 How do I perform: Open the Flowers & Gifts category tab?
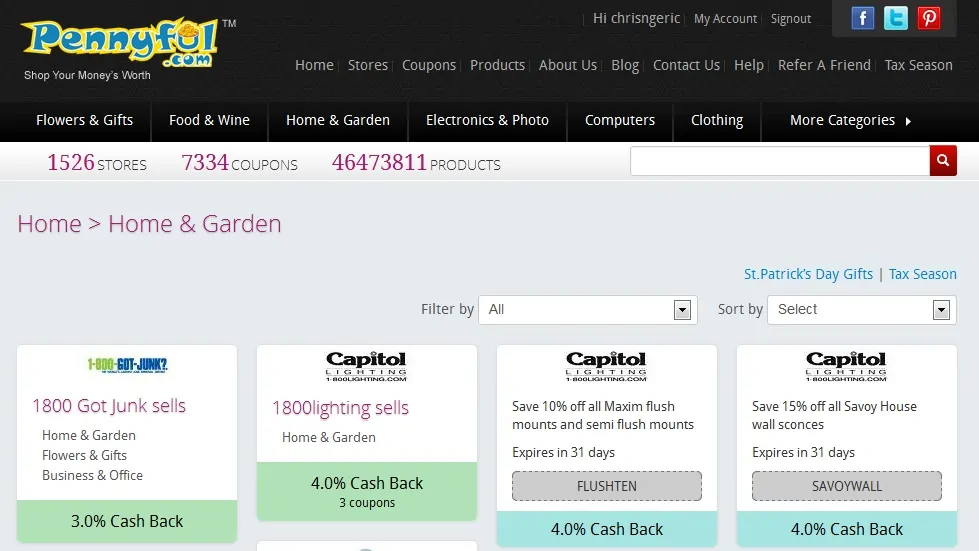[84, 120]
